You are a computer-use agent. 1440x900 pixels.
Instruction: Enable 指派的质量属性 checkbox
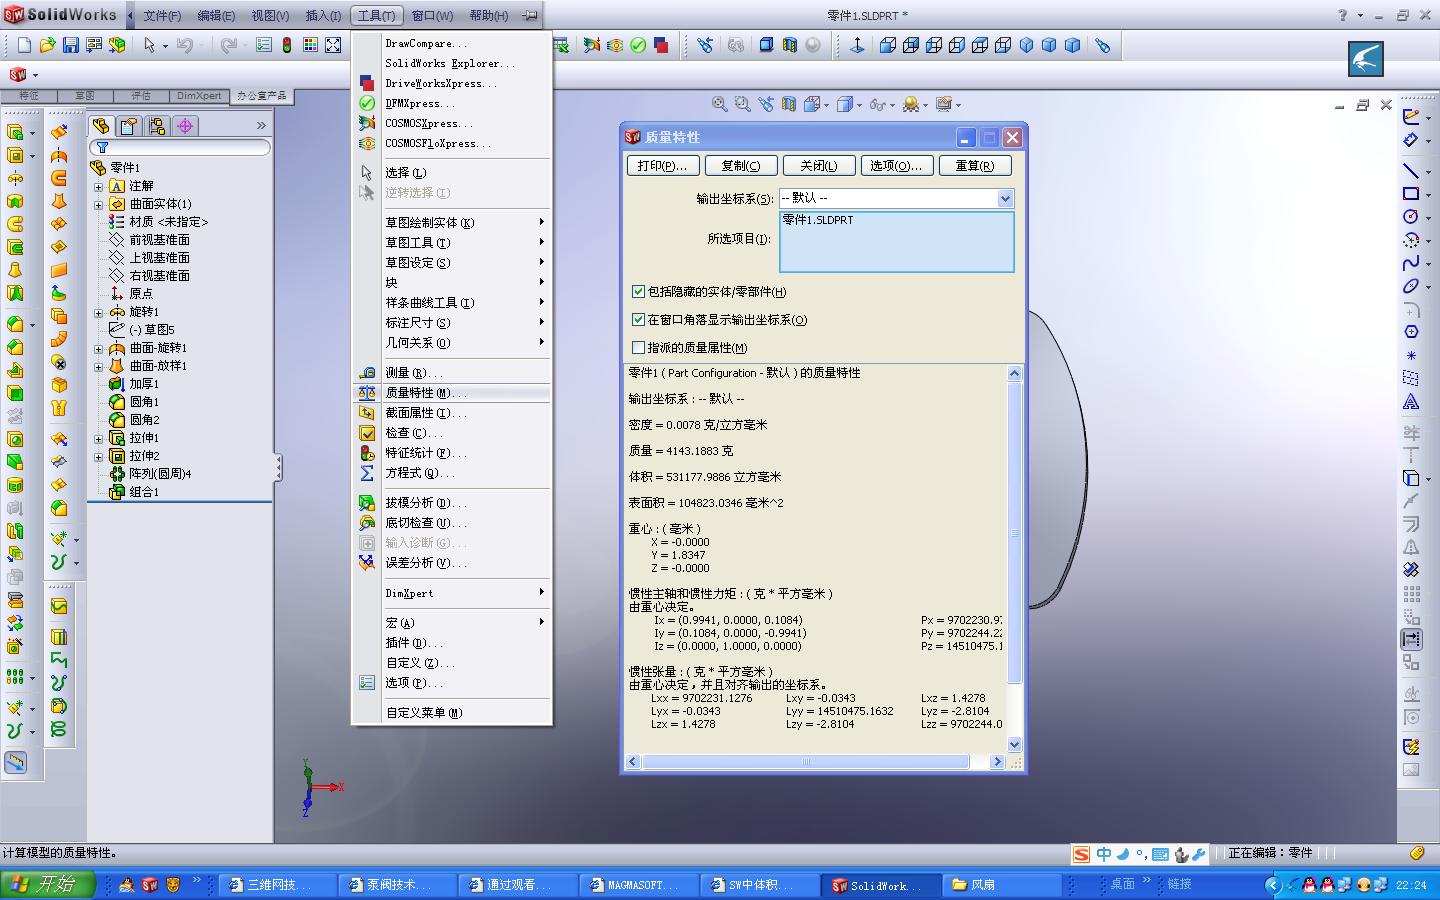point(638,347)
